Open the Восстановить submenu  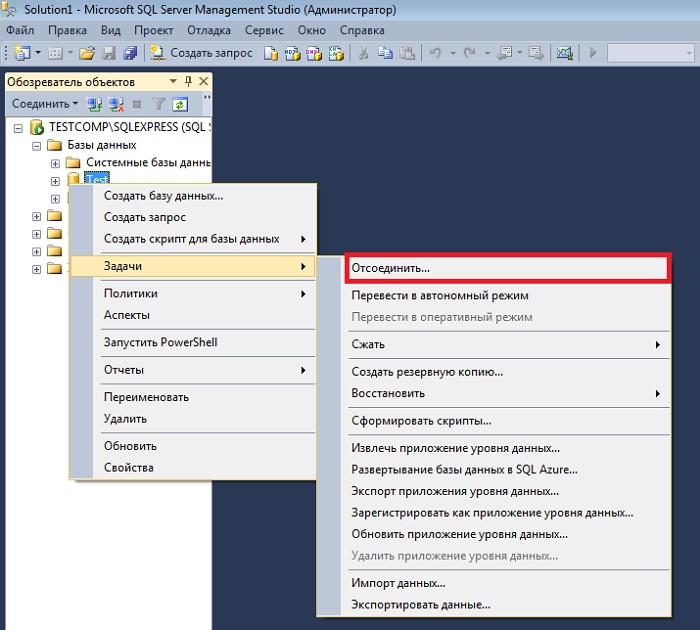[508, 394]
